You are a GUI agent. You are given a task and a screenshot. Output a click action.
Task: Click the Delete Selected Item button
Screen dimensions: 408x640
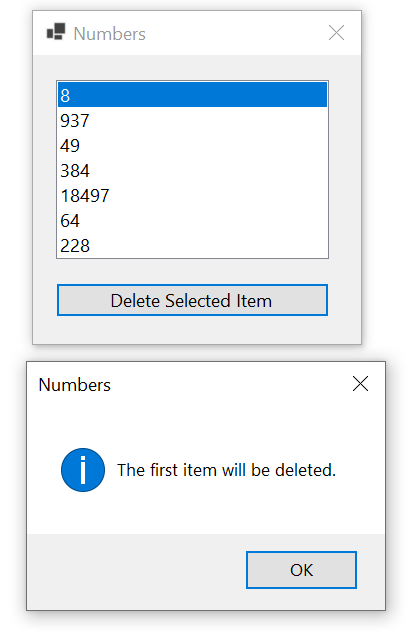[192, 300]
